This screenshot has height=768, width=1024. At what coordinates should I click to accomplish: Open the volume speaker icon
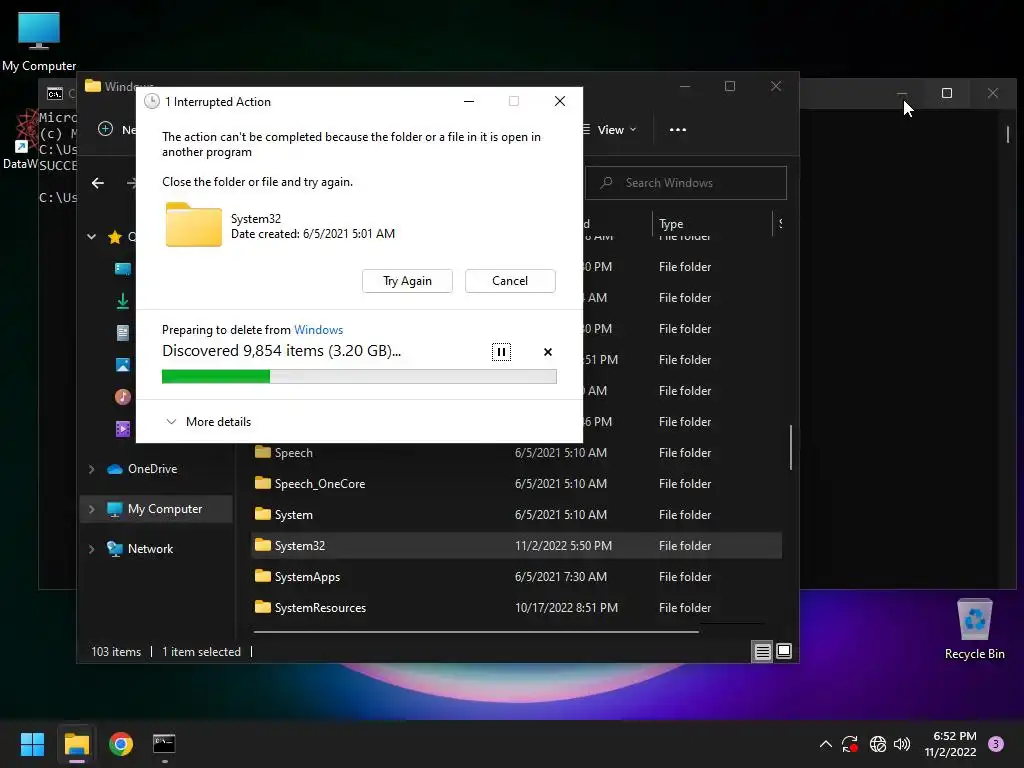[x=902, y=744]
